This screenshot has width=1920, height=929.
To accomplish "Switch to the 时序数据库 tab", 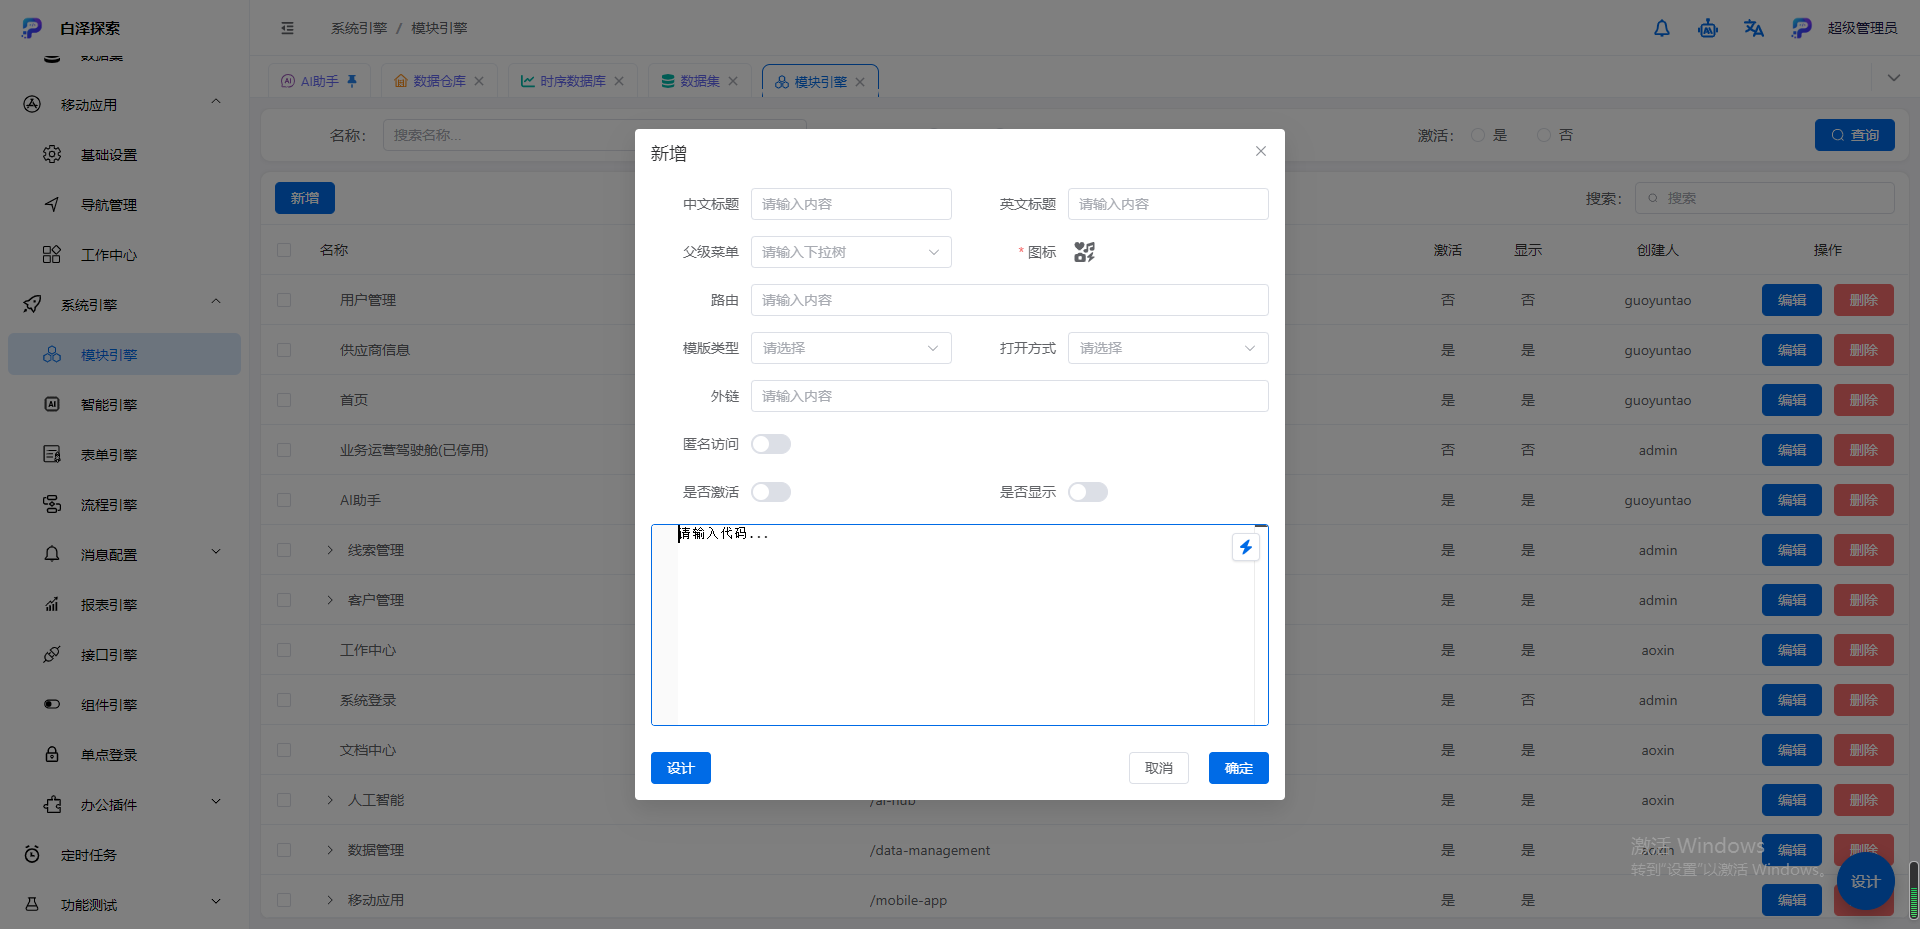I will tap(571, 81).
